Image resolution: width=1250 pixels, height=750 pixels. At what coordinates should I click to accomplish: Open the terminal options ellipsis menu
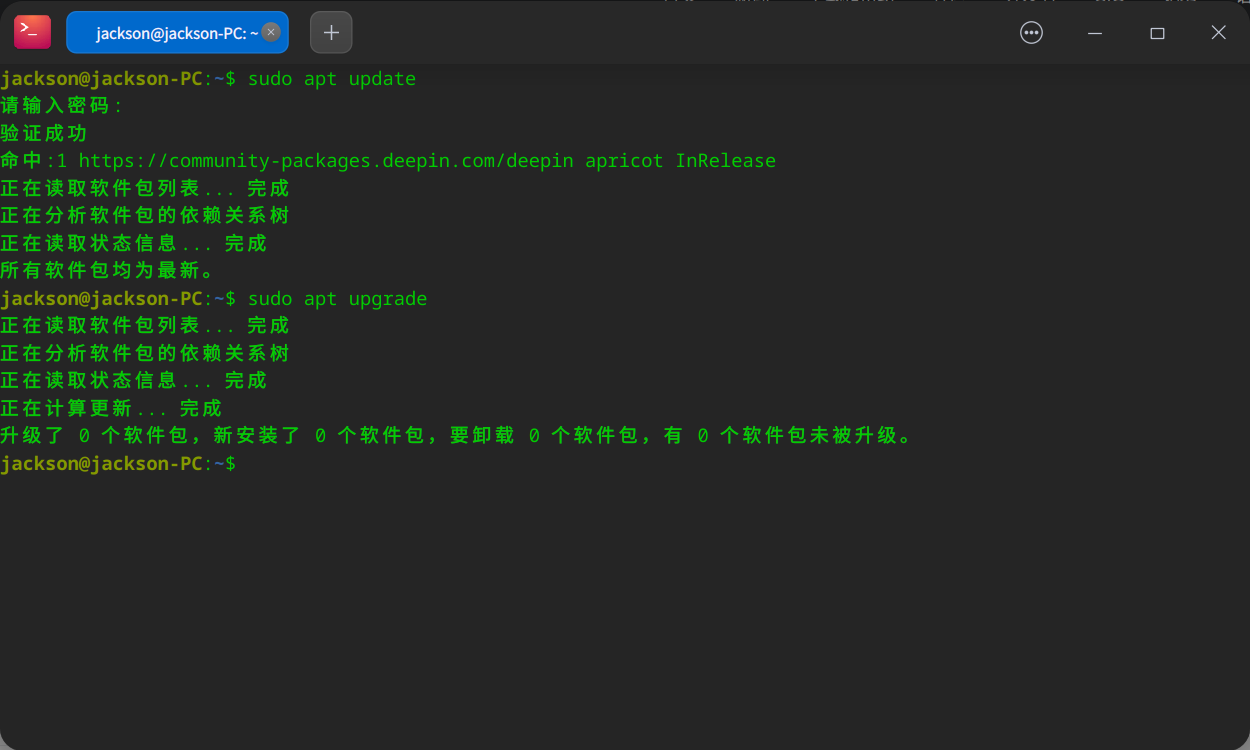click(x=1031, y=32)
